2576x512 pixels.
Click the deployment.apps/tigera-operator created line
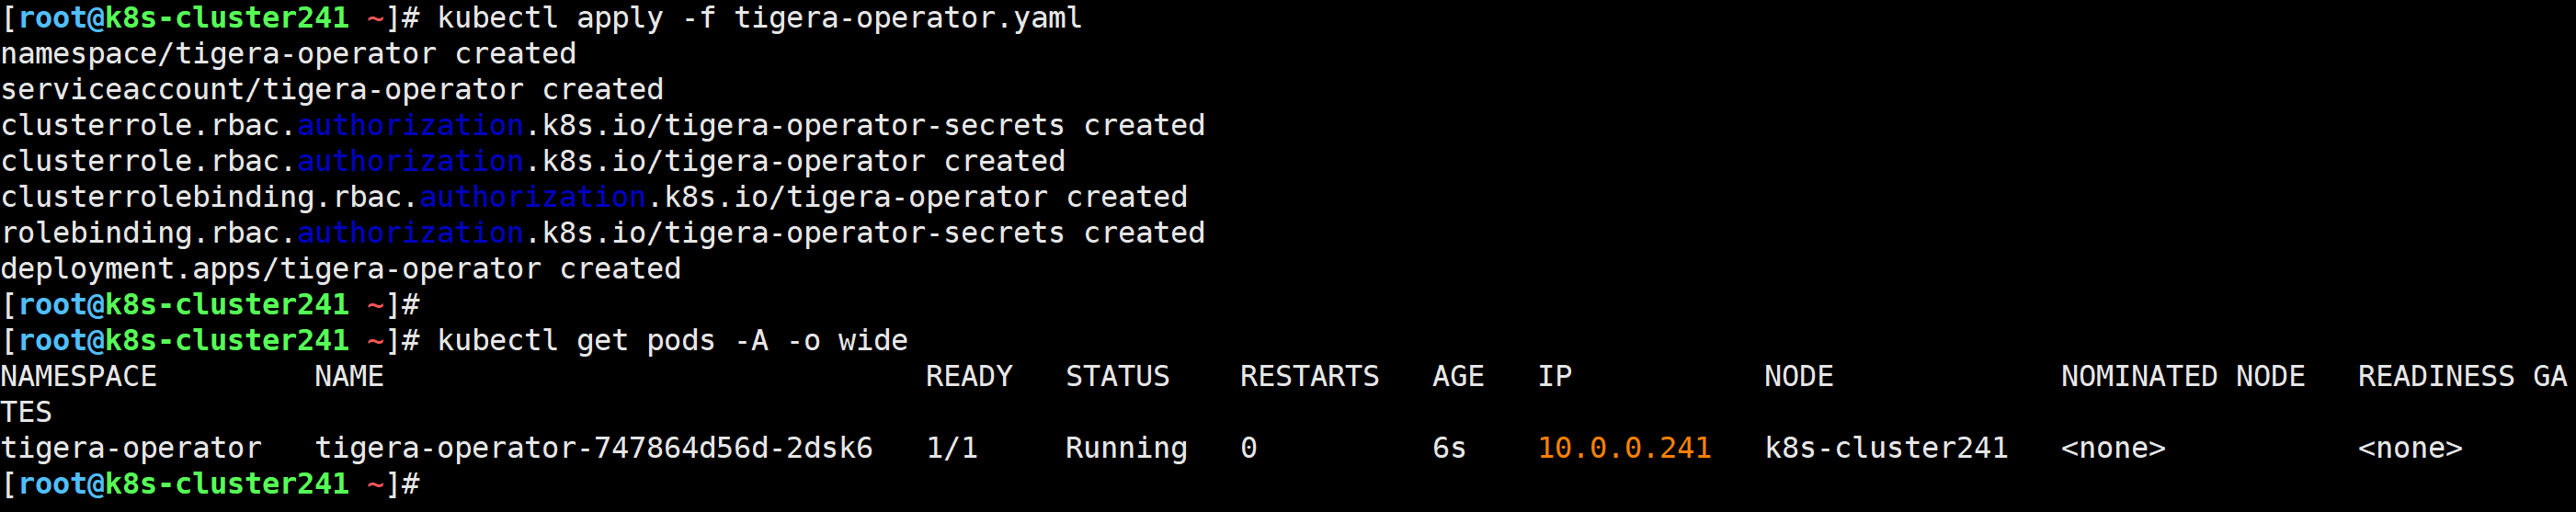coord(340,269)
